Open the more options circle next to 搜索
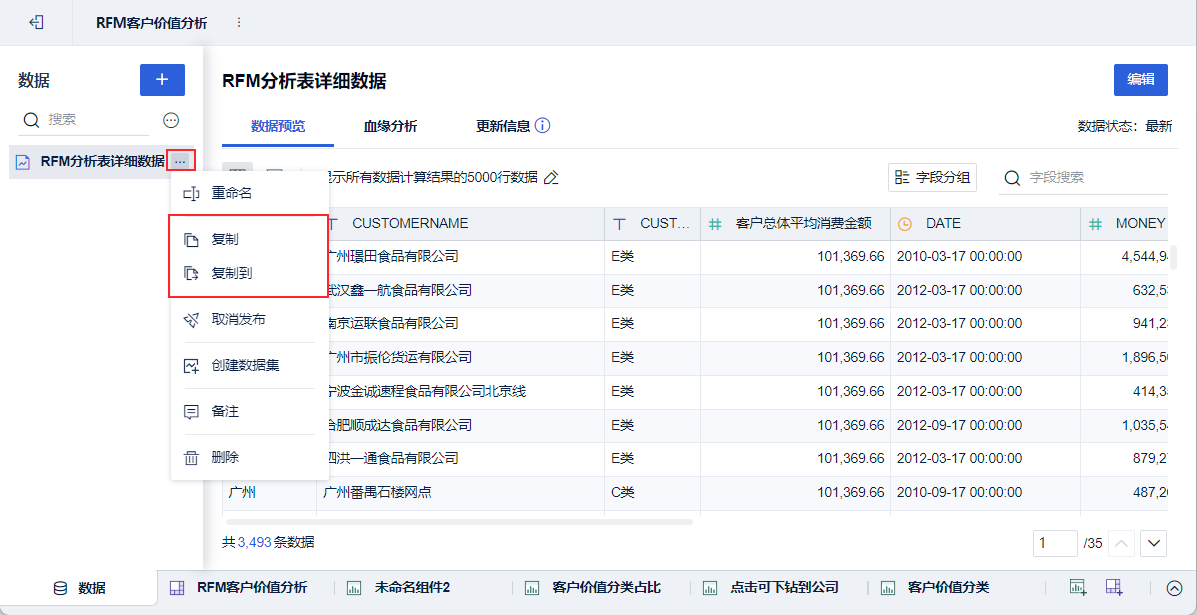This screenshot has height=615, width=1197. click(x=172, y=120)
